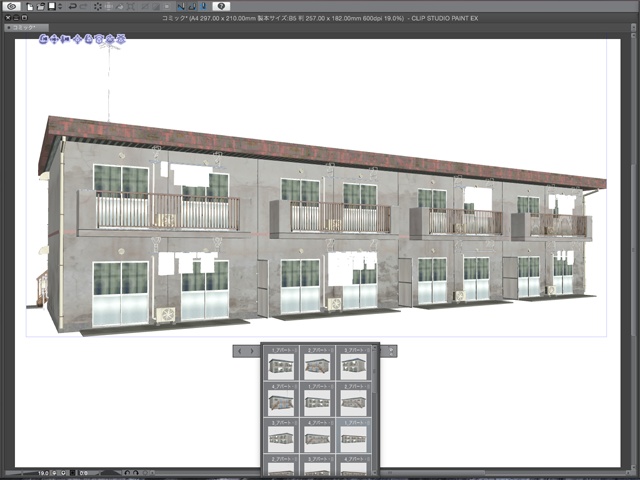Click the Select all toolbar icon

pos(144,6)
